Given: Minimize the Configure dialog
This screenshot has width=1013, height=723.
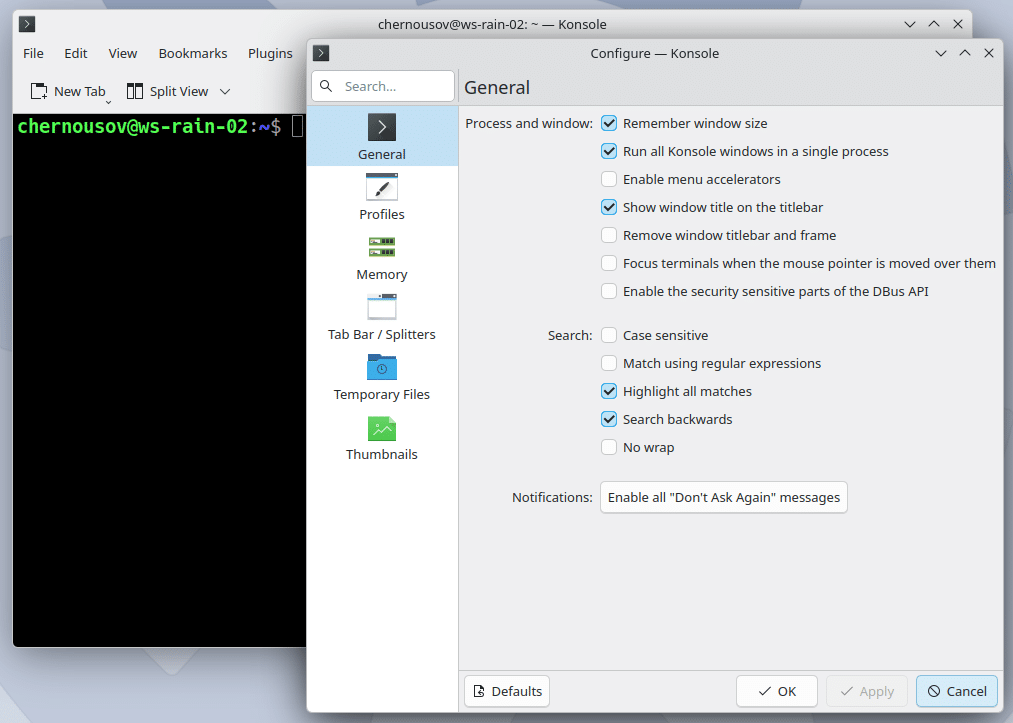Looking at the screenshot, I should click(941, 53).
